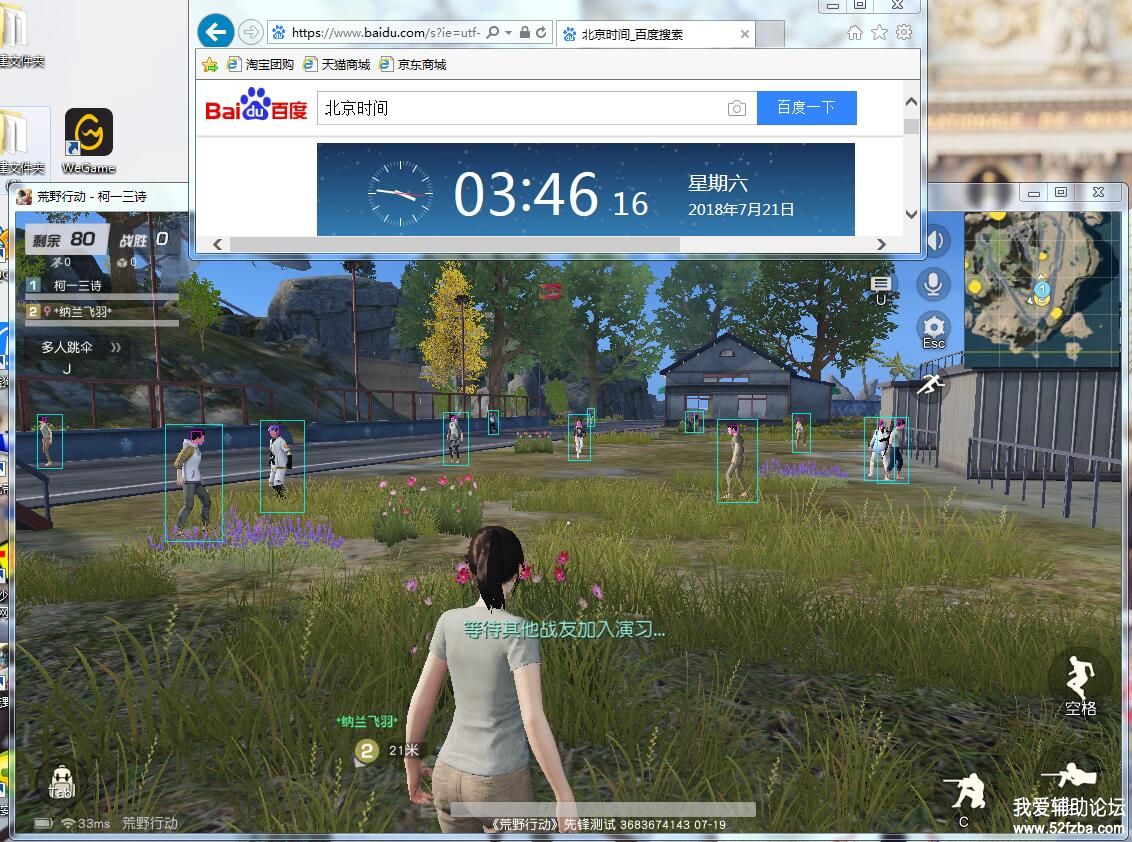Open the address bar dropdown arrow
Screen dimensions: 1132x842
click(x=508, y=32)
